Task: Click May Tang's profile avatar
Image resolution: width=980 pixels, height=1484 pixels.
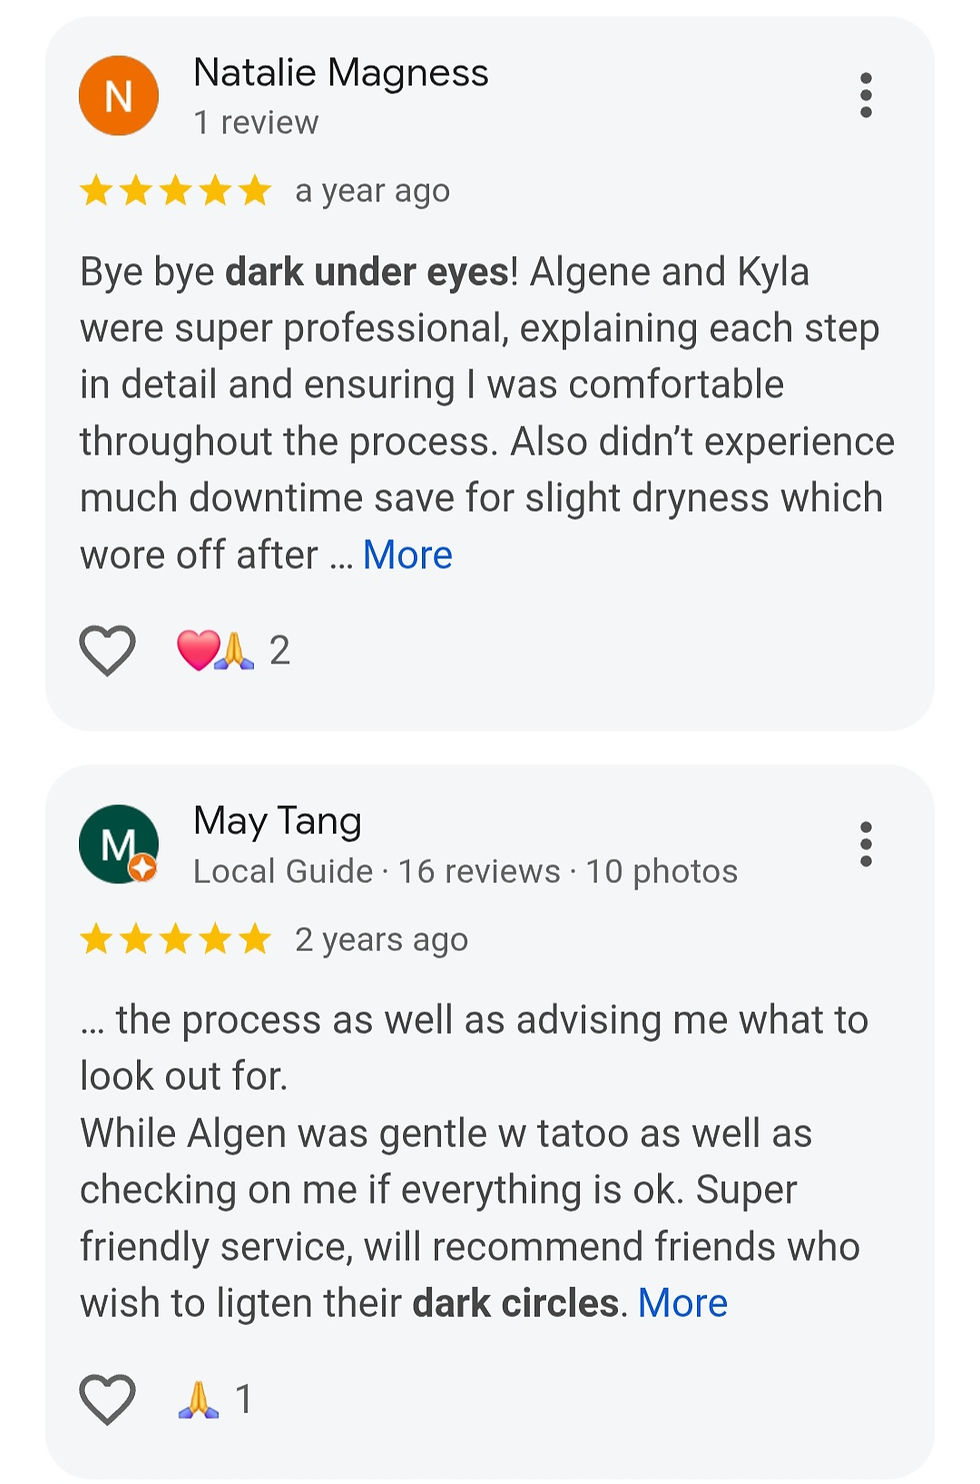Action: (119, 844)
